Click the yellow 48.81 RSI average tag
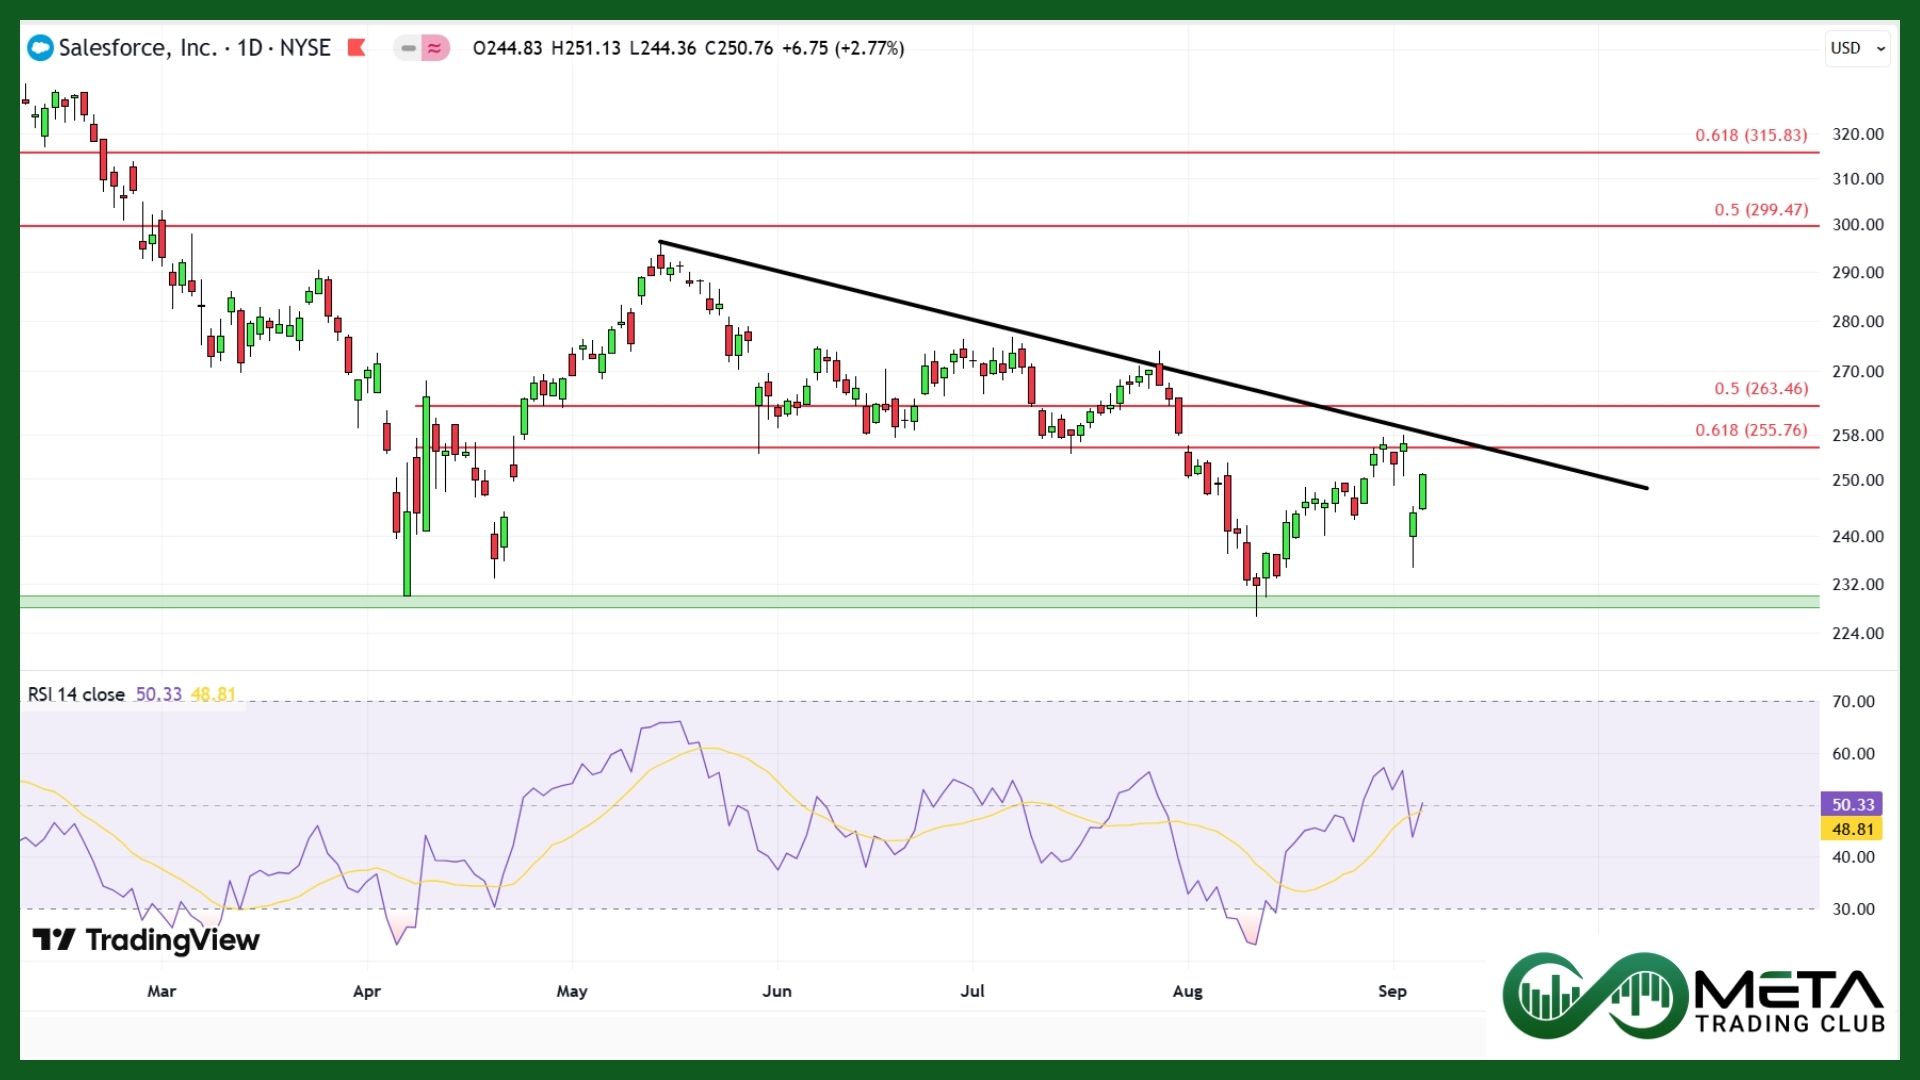The width and height of the screenshot is (1920, 1080). point(1852,829)
